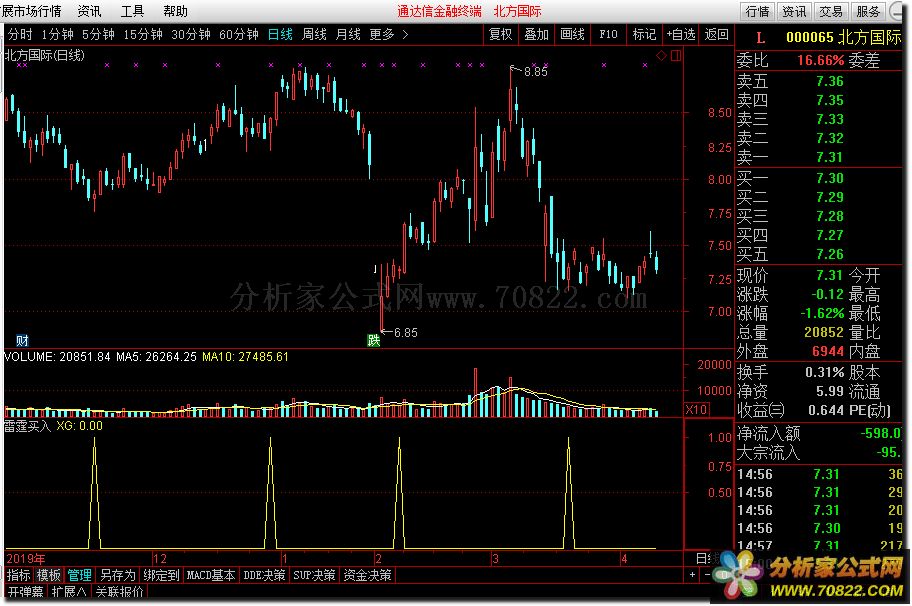Click the X10 volume scale indicator

point(696,409)
